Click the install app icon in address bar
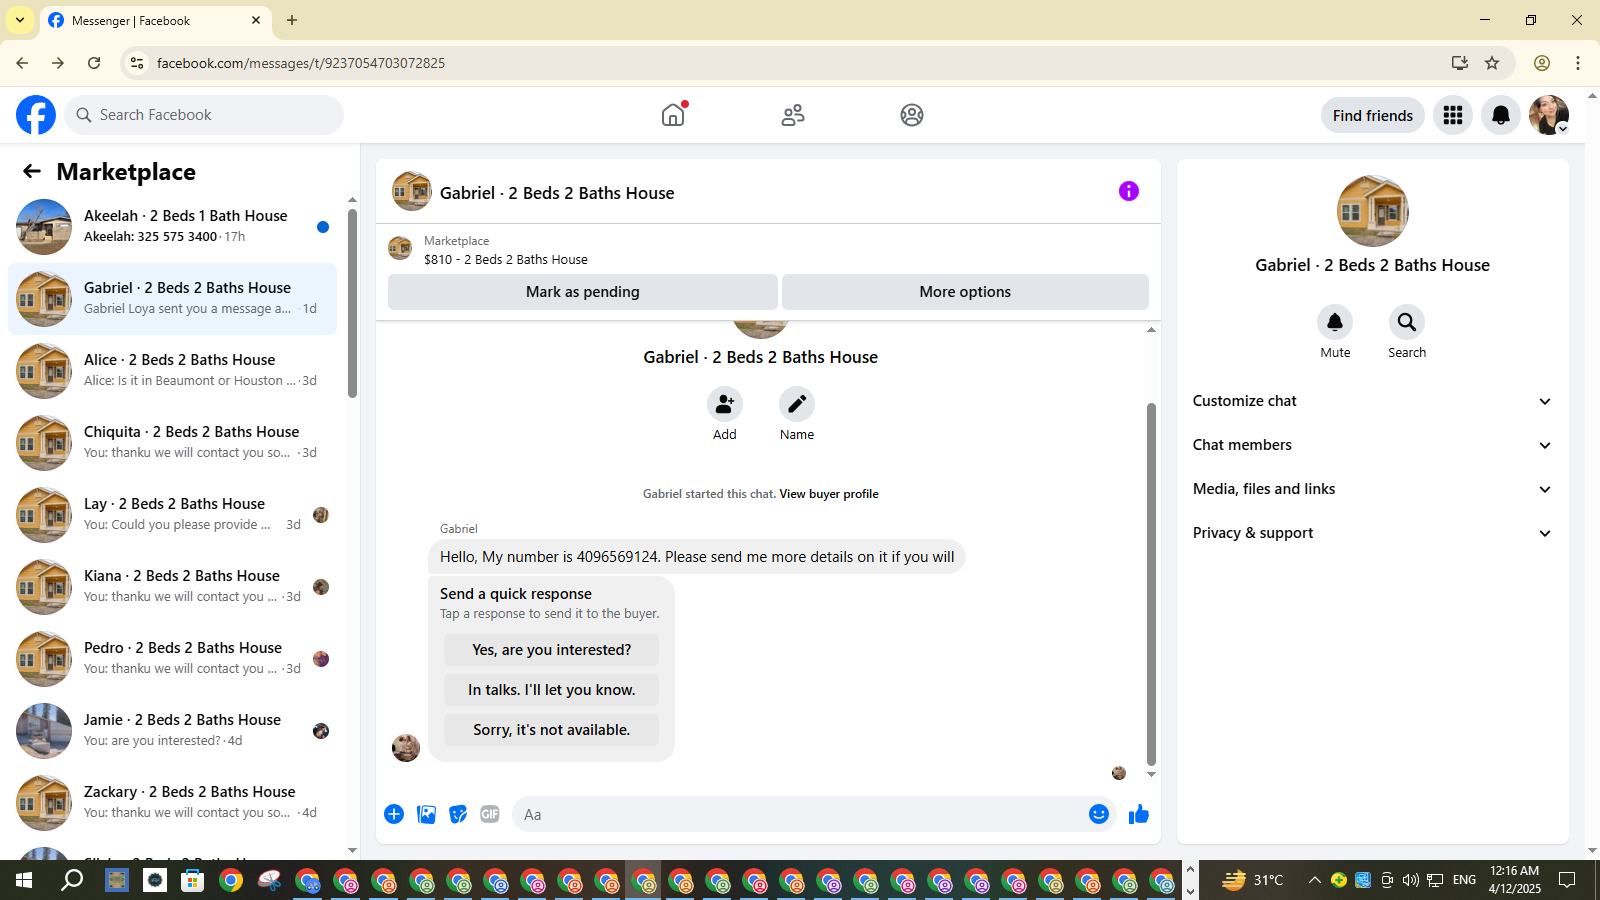This screenshot has height=900, width=1600. coord(1460,63)
